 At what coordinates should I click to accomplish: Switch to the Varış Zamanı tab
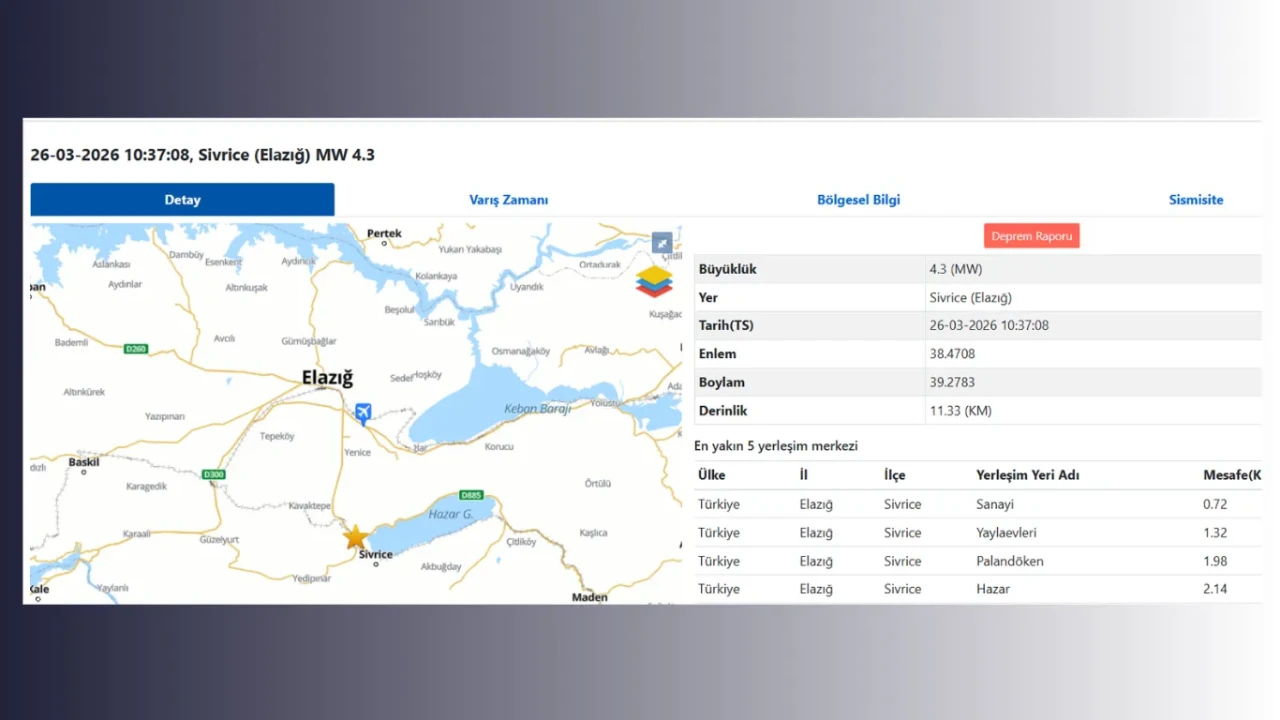click(508, 200)
